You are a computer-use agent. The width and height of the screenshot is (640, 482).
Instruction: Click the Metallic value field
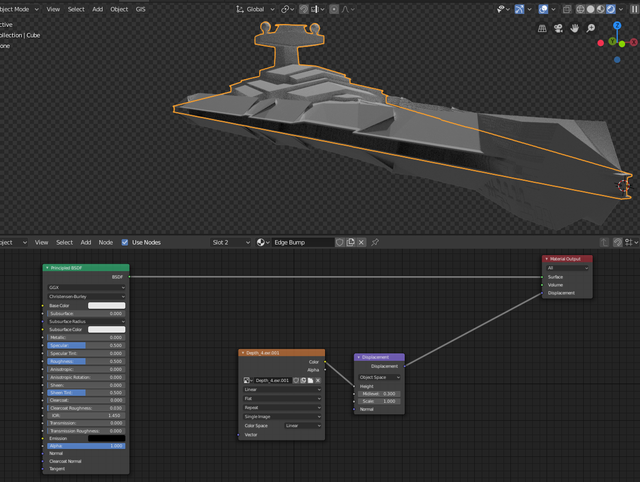(86, 338)
